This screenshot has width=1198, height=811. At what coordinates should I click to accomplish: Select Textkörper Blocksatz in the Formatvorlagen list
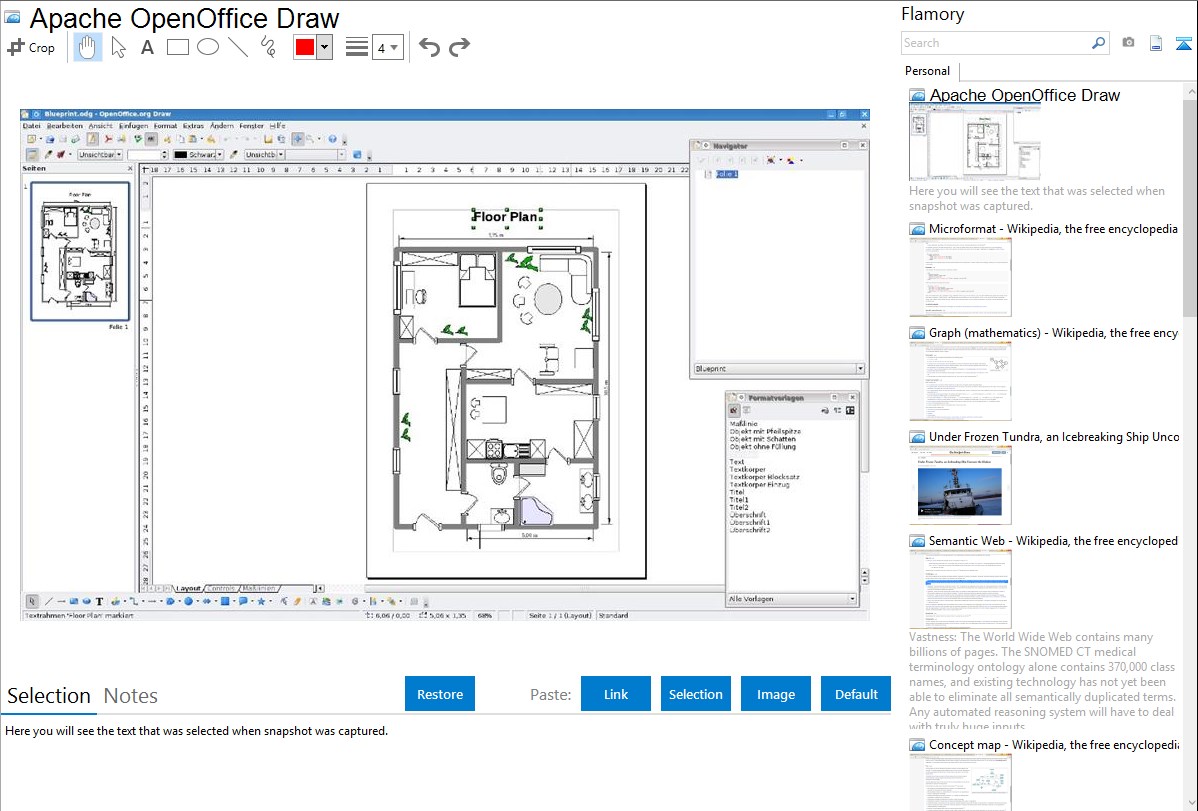click(x=765, y=477)
